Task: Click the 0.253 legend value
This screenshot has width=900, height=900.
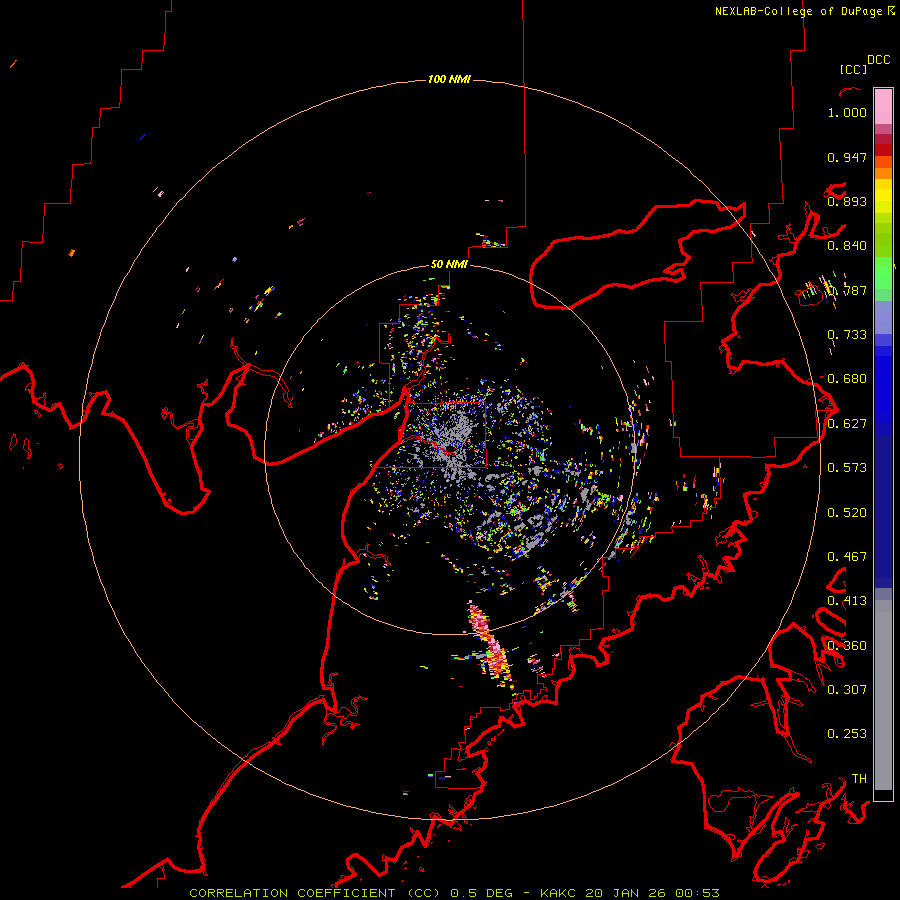Action: point(847,734)
